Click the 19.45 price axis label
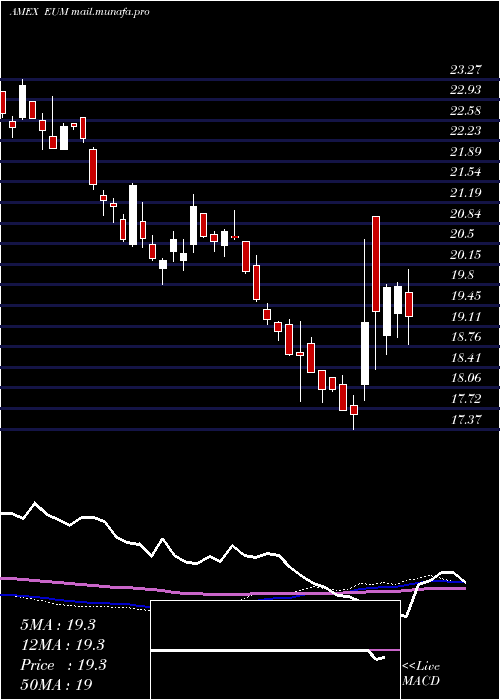This screenshot has height=700, width=500. pos(466,296)
